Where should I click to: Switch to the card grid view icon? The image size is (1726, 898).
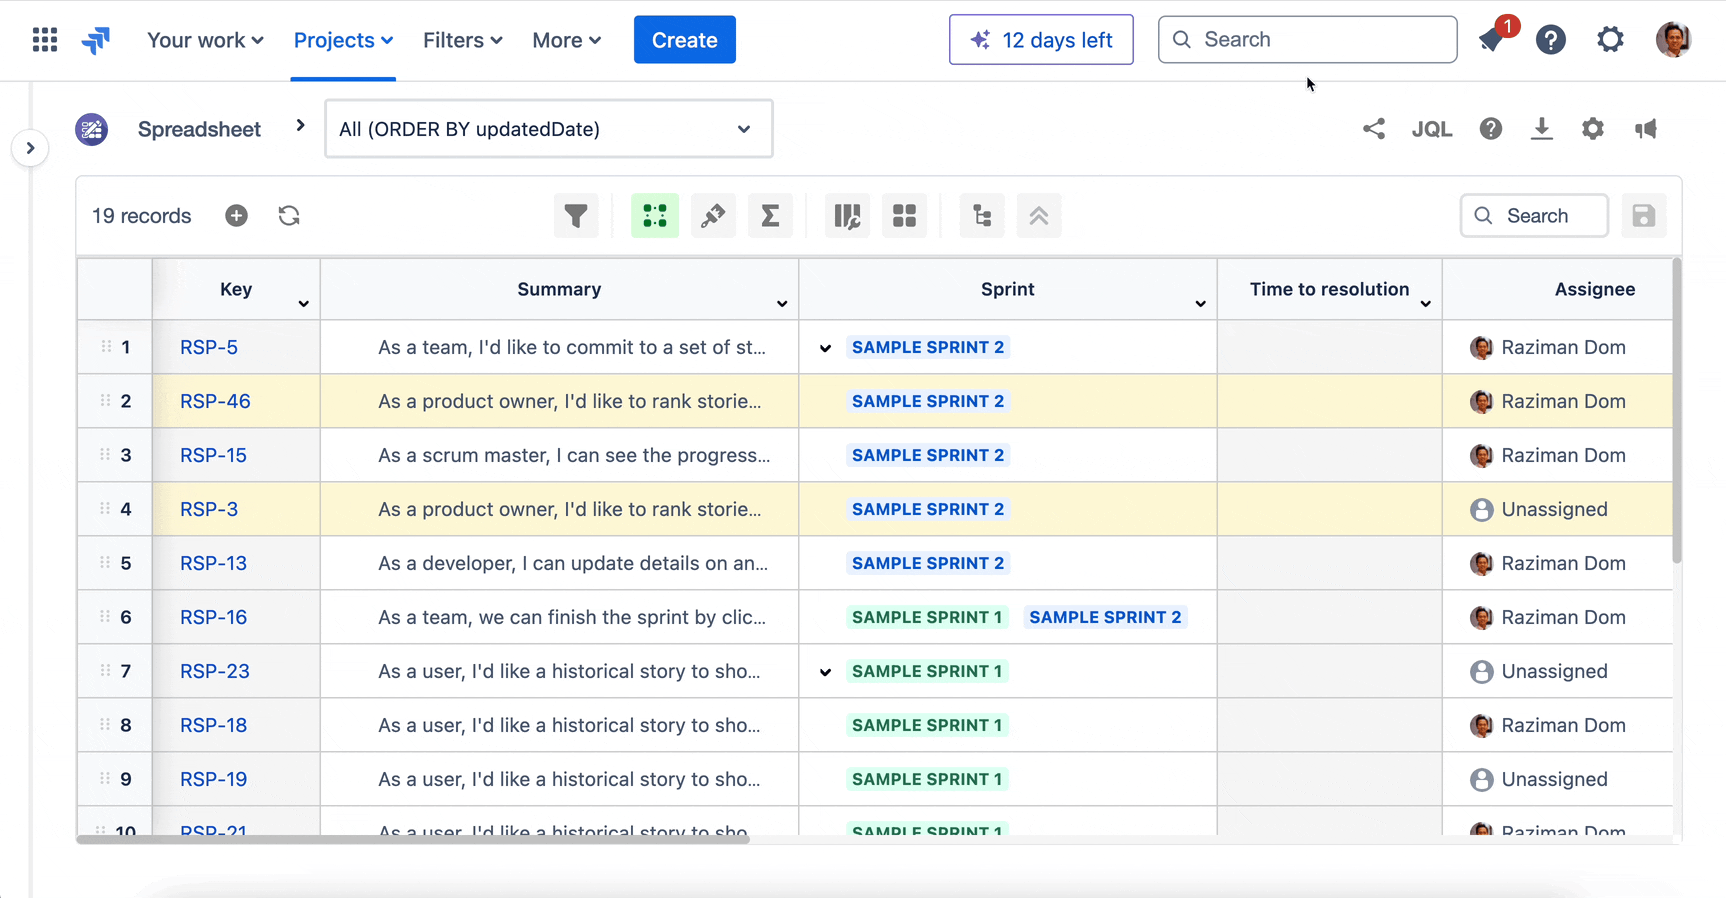click(x=904, y=216)
